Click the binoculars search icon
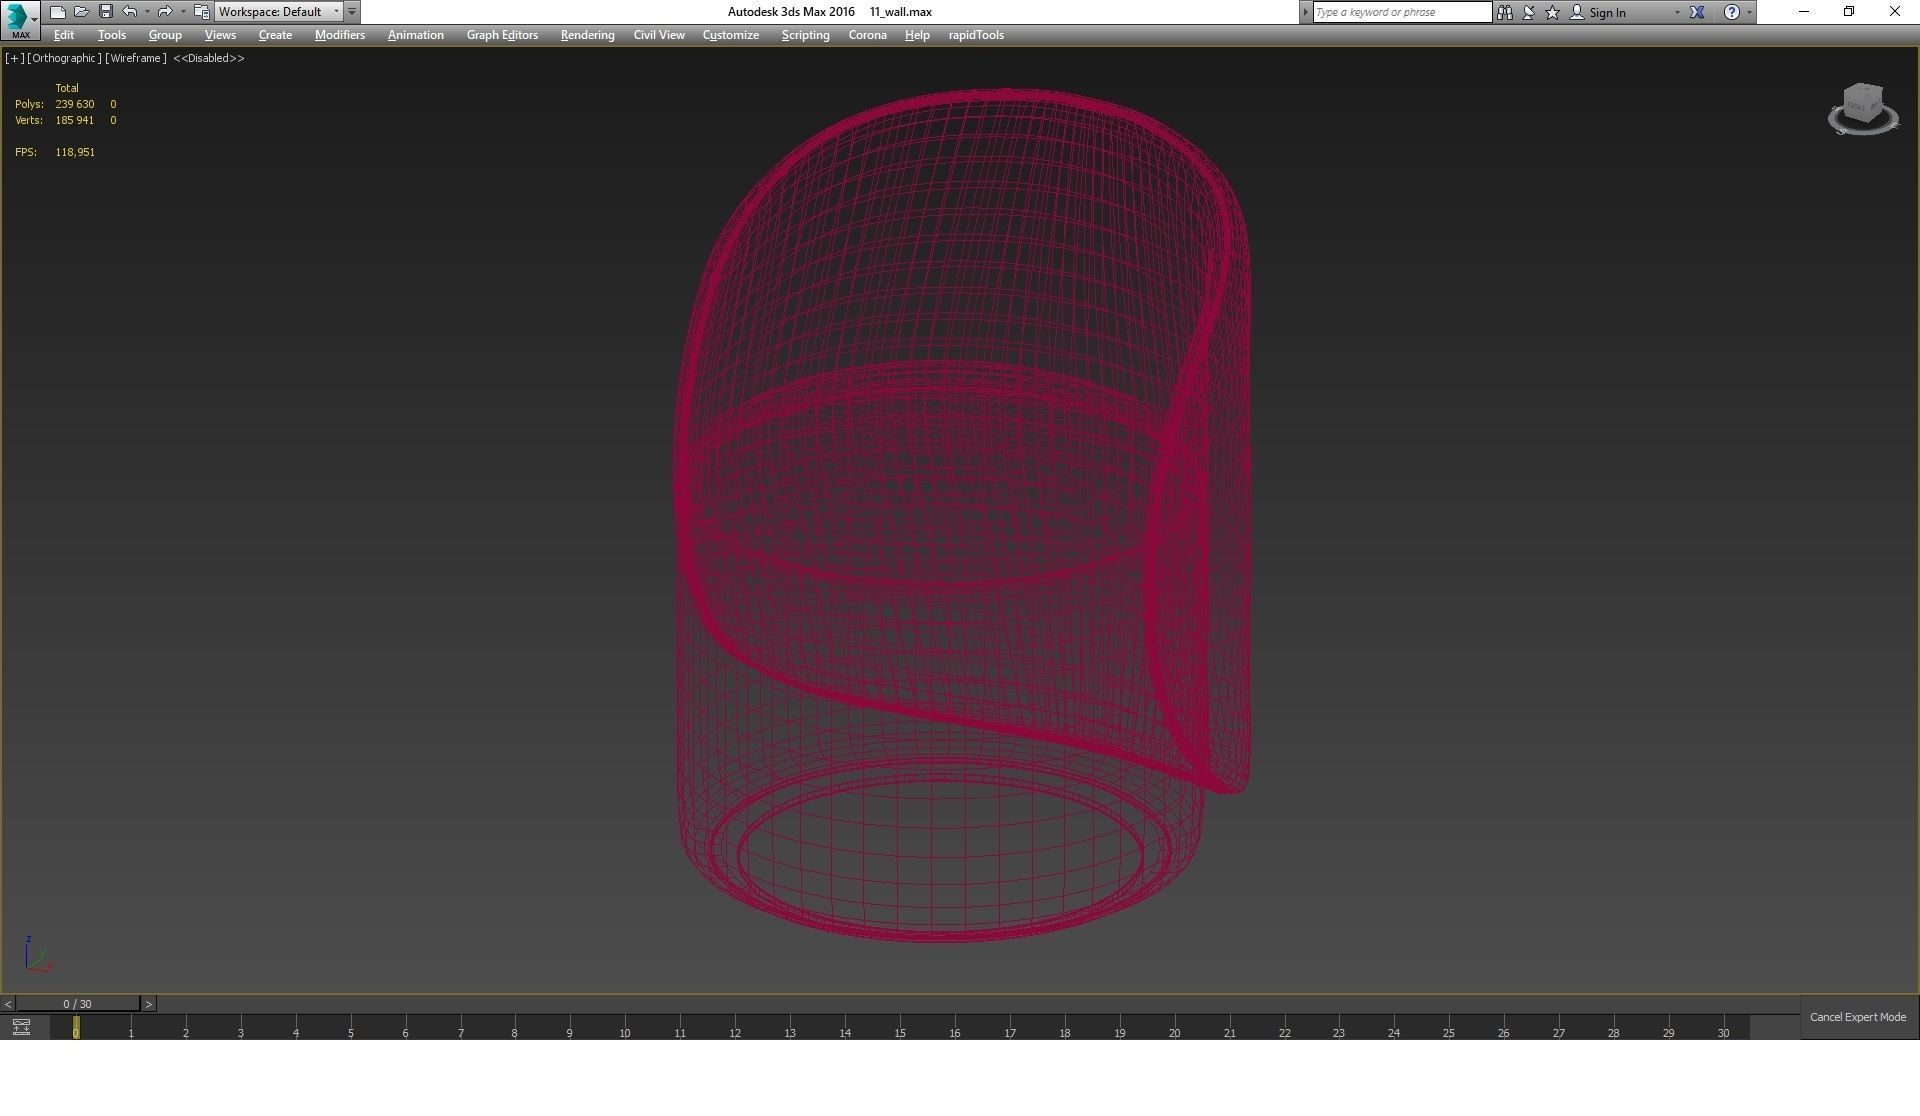Viewport: 1920px width, 1116px height. coord(1504,12)
